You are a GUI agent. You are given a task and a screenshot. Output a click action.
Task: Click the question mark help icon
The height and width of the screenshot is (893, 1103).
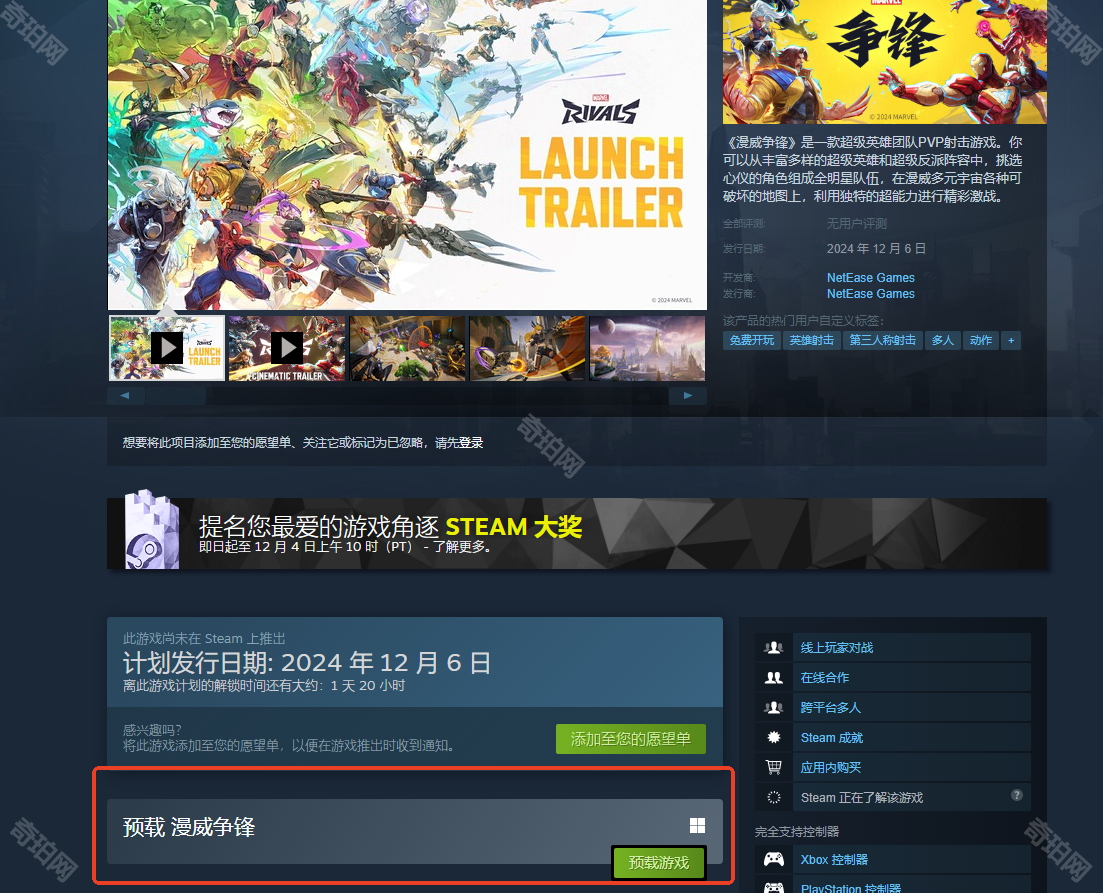click(x=1016, y=796)
